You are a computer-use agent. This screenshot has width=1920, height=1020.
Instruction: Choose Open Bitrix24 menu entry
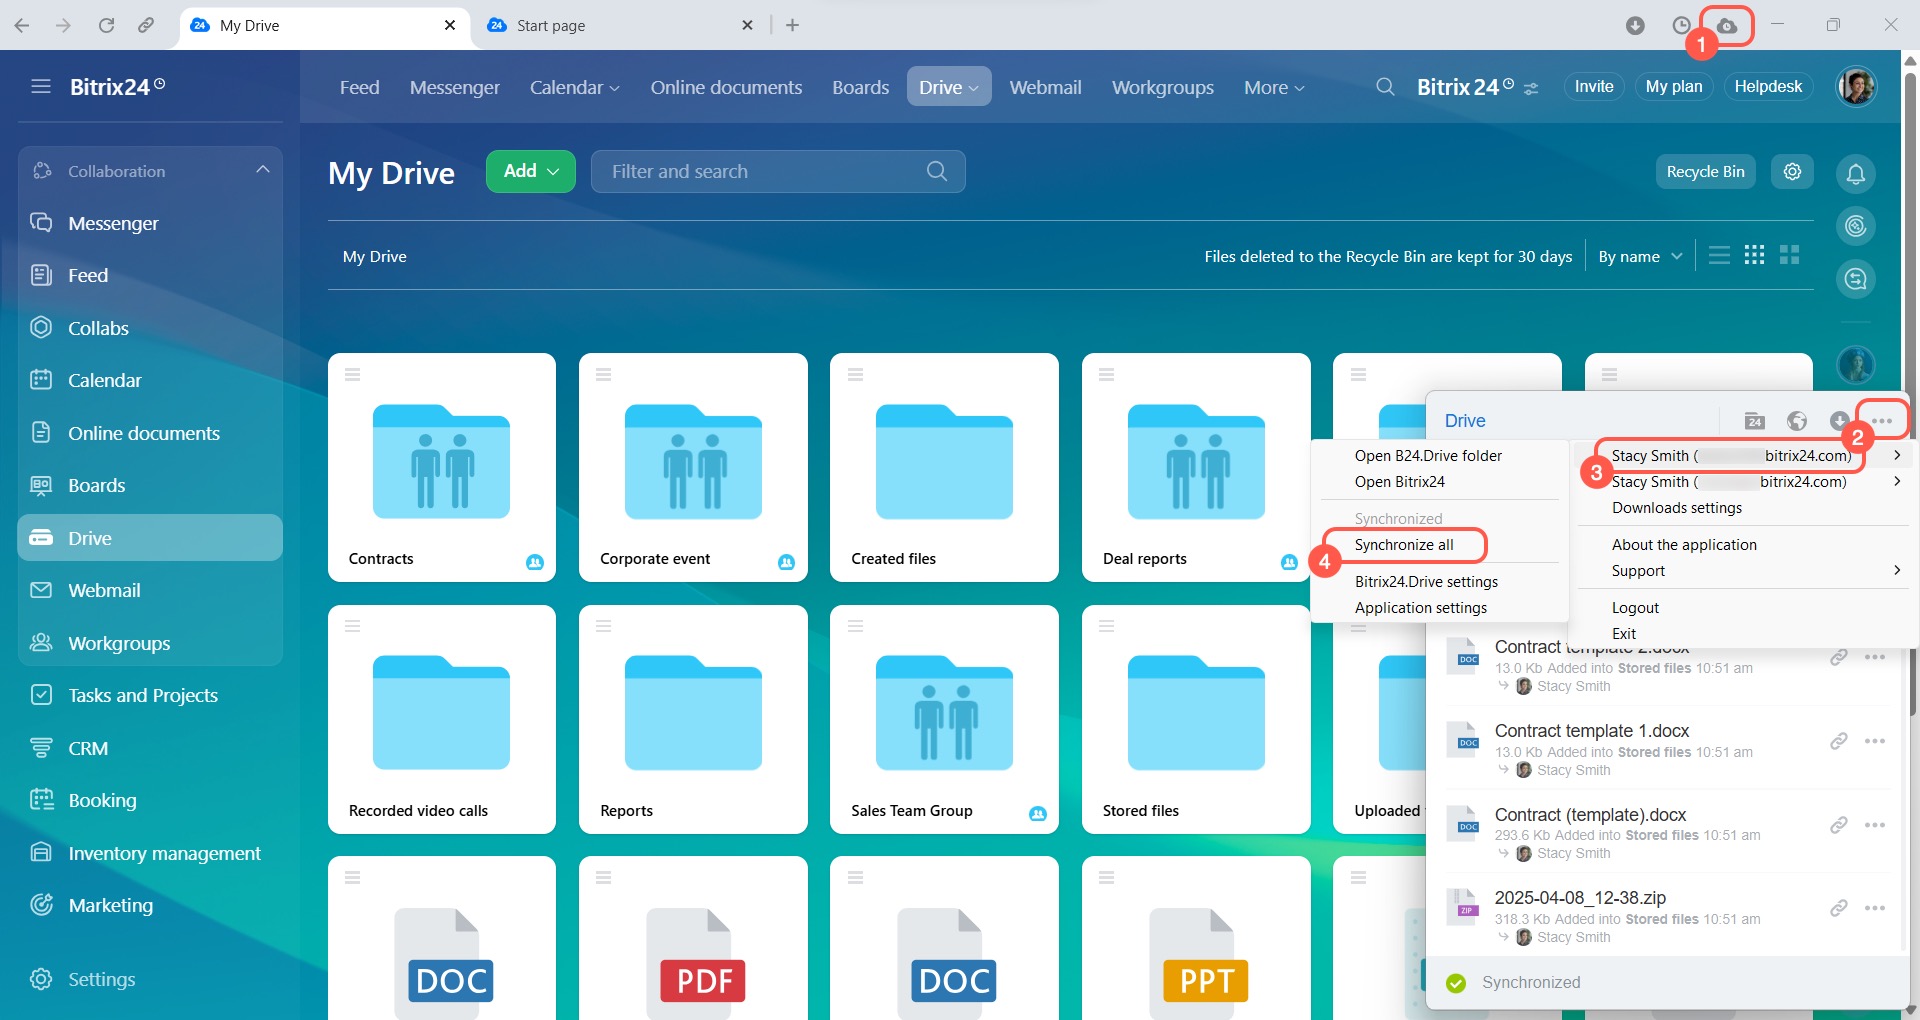(1399, 482)
